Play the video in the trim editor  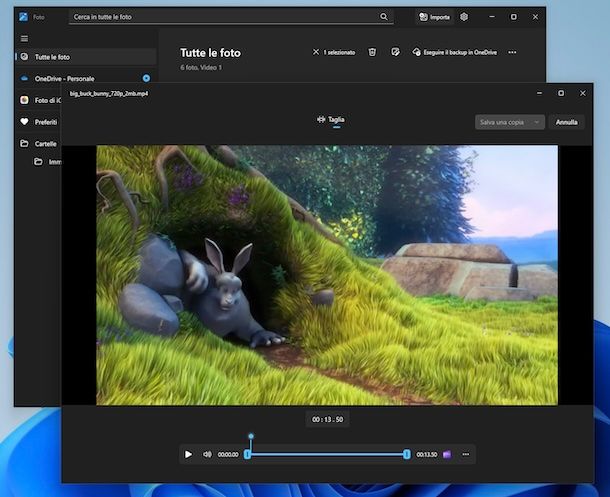[x=188, y=454]
